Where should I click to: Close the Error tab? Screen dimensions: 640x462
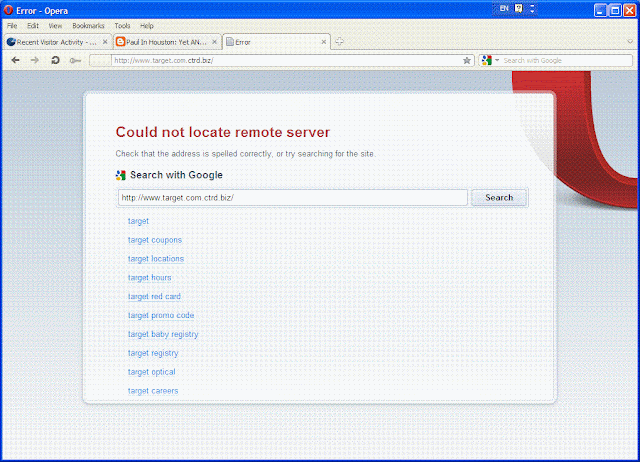point(324,42)
